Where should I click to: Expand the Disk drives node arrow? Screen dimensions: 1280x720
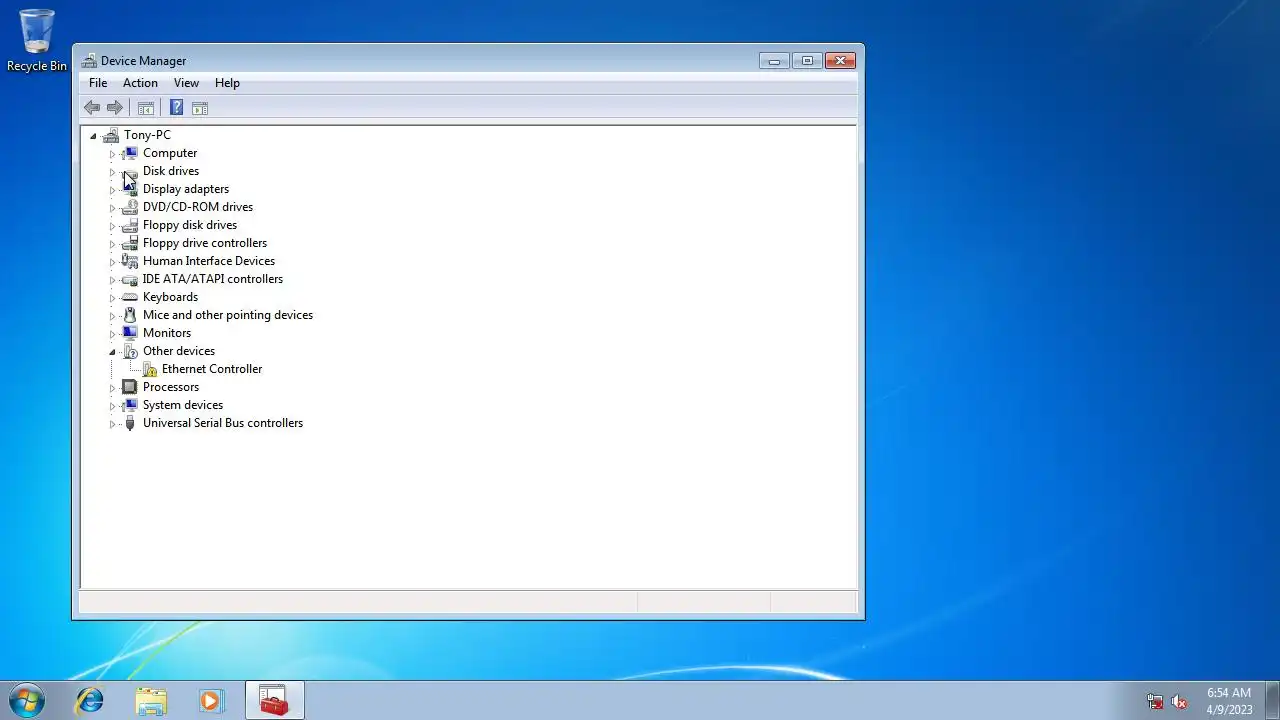coord(112,172)
